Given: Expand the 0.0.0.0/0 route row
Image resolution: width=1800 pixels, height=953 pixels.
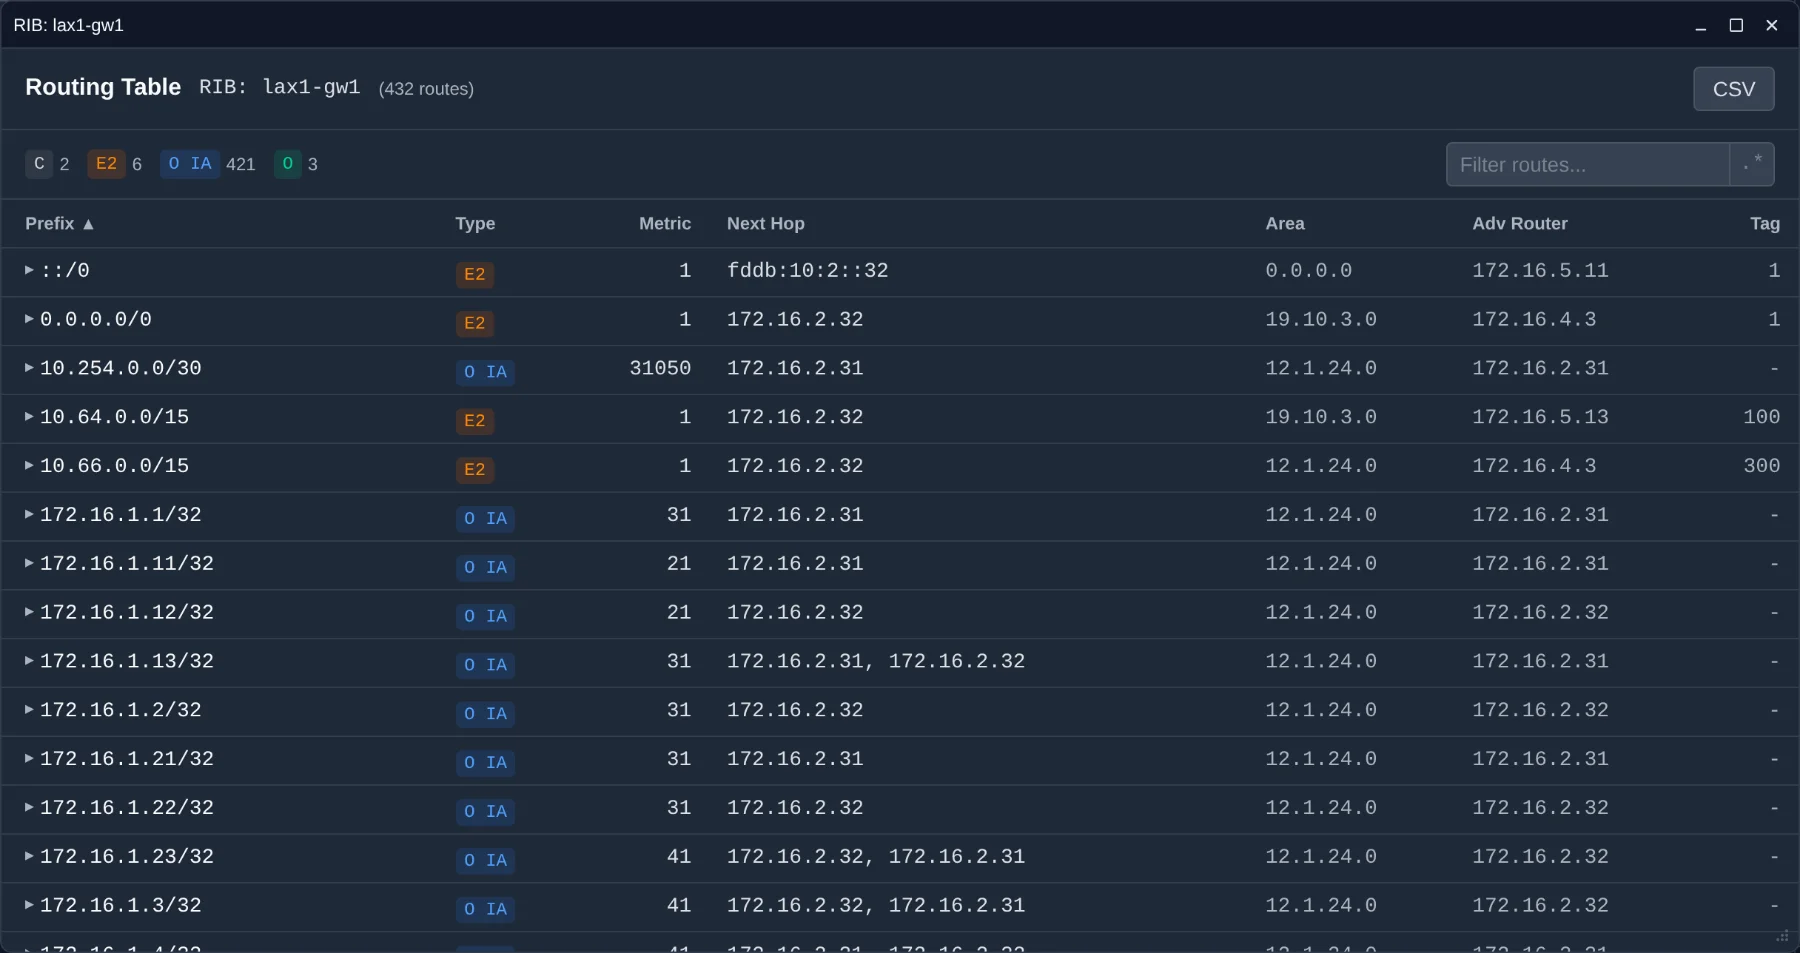Looking at the screenshot, I should pos(29,319).
